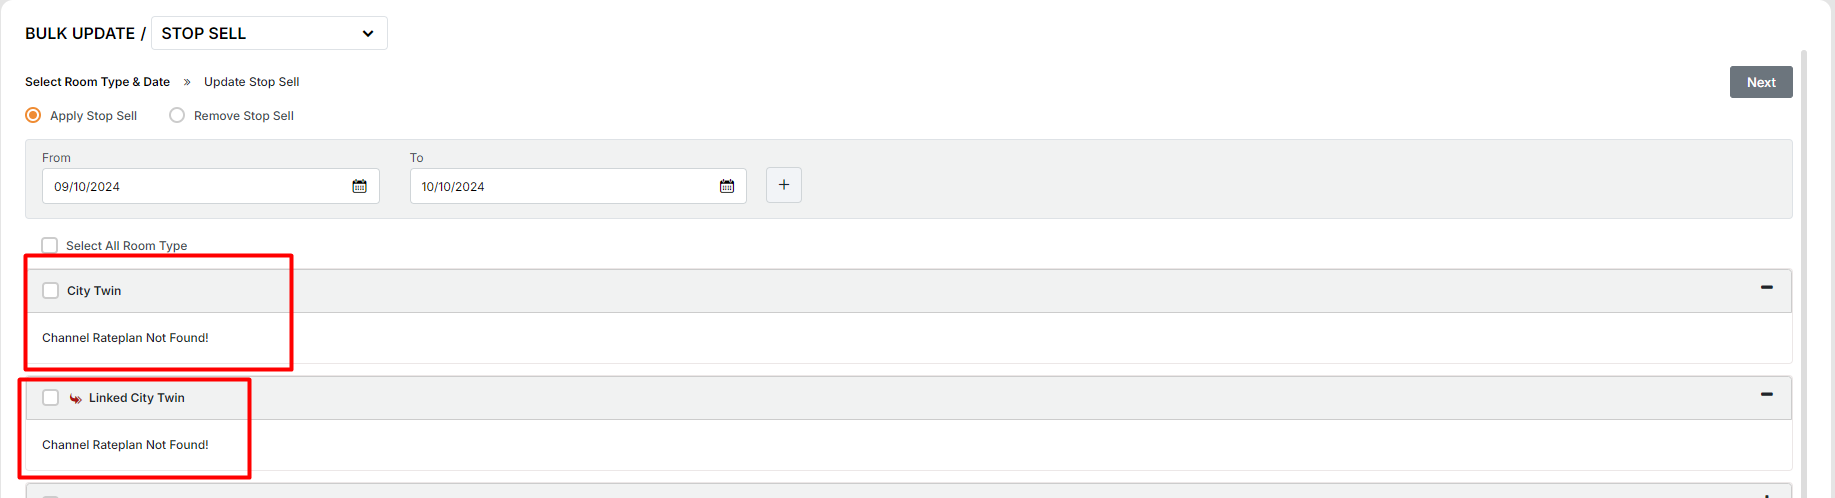Click the City Twin room label
This screenshot has height=498, width=1835.
tap(94, 291)
